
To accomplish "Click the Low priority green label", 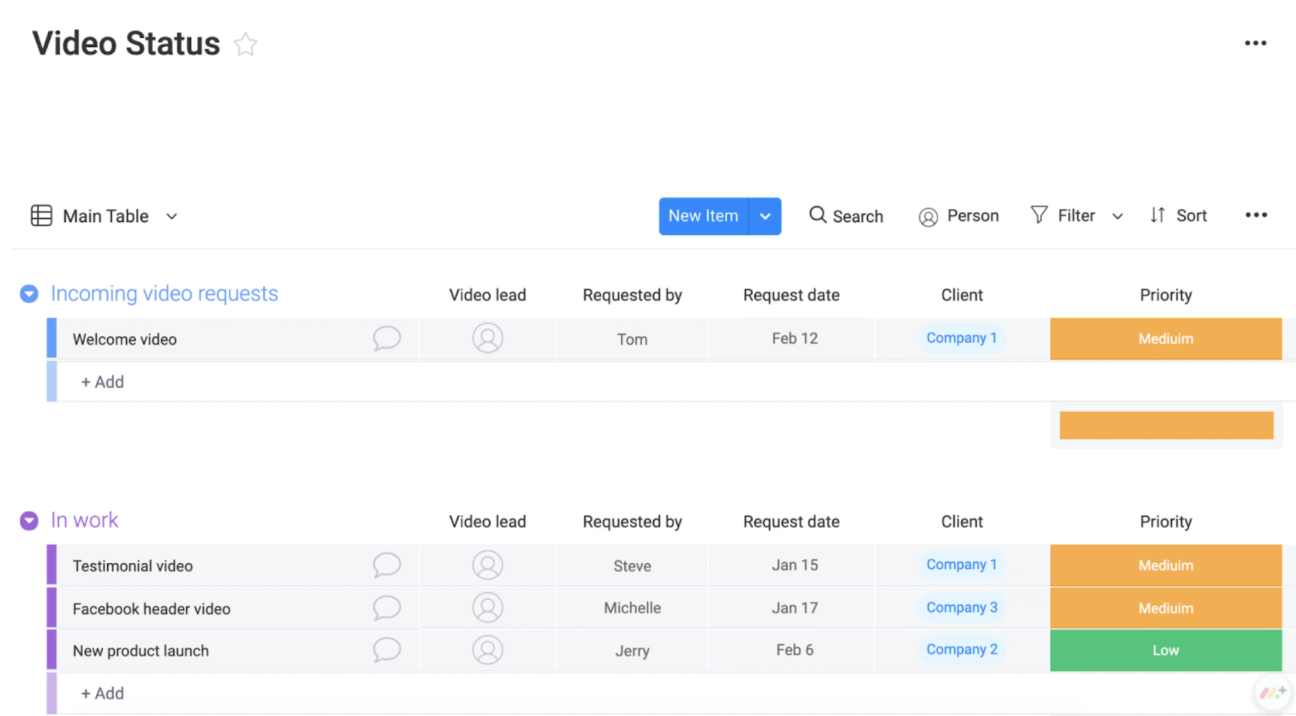I will 1165,649.
